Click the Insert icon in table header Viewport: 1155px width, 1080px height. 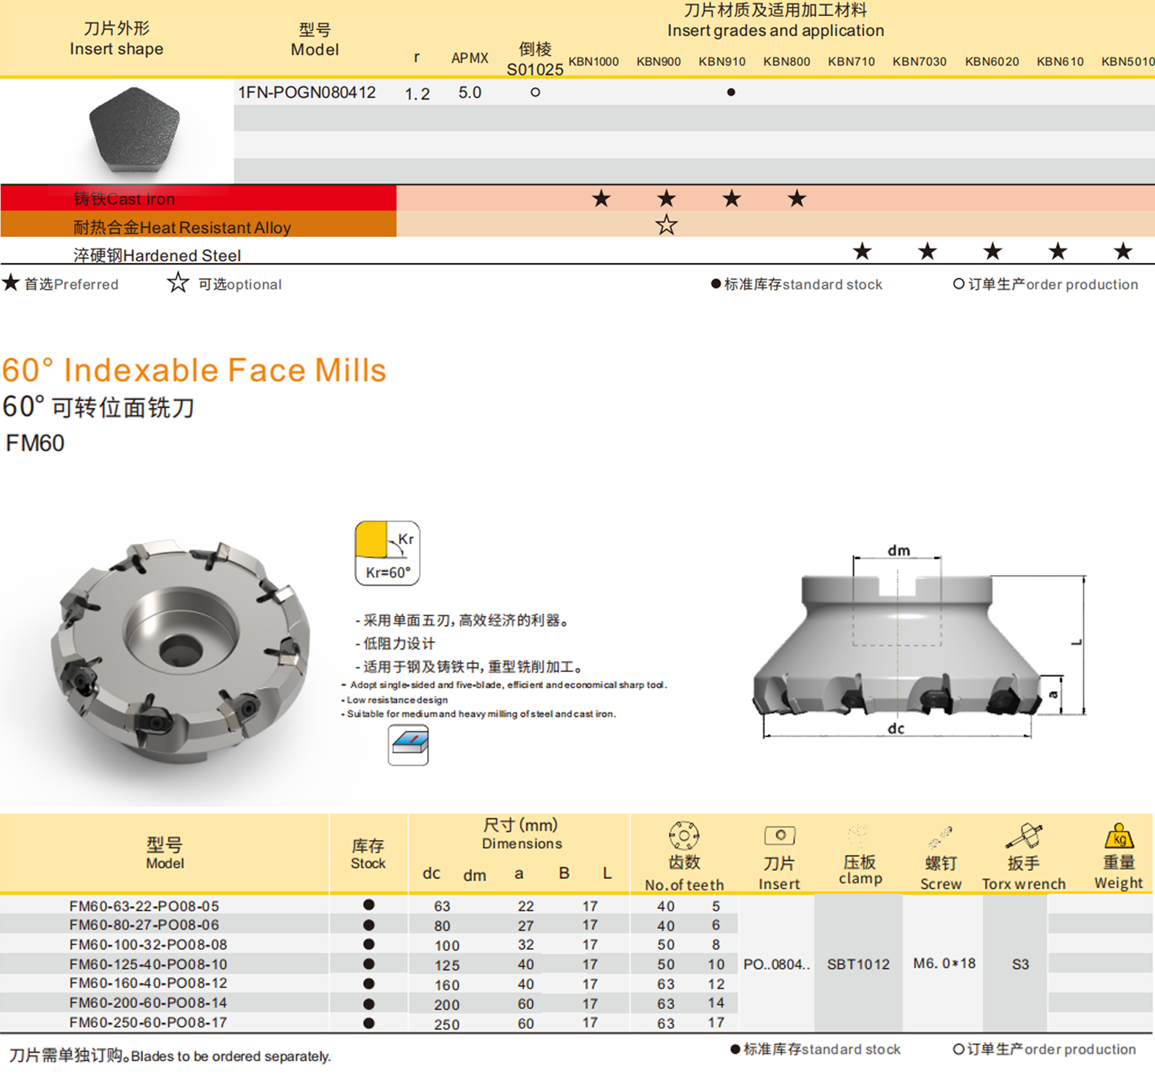[x=779, y=836]
